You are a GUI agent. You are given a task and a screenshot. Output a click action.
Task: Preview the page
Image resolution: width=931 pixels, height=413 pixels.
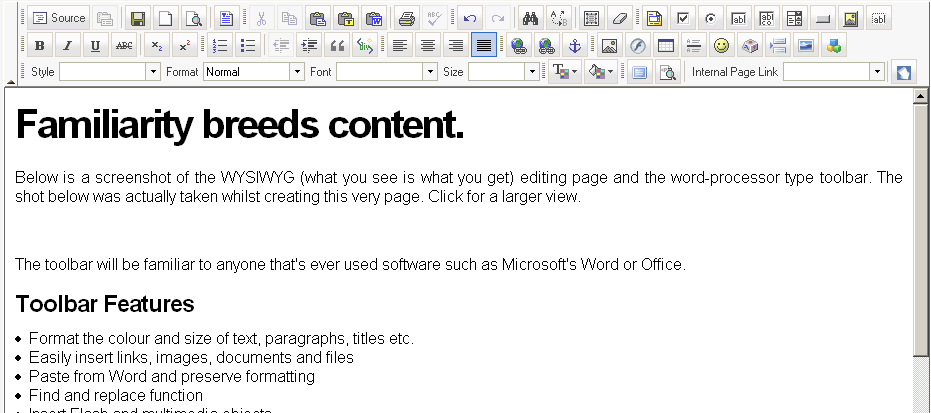point(194,18)
